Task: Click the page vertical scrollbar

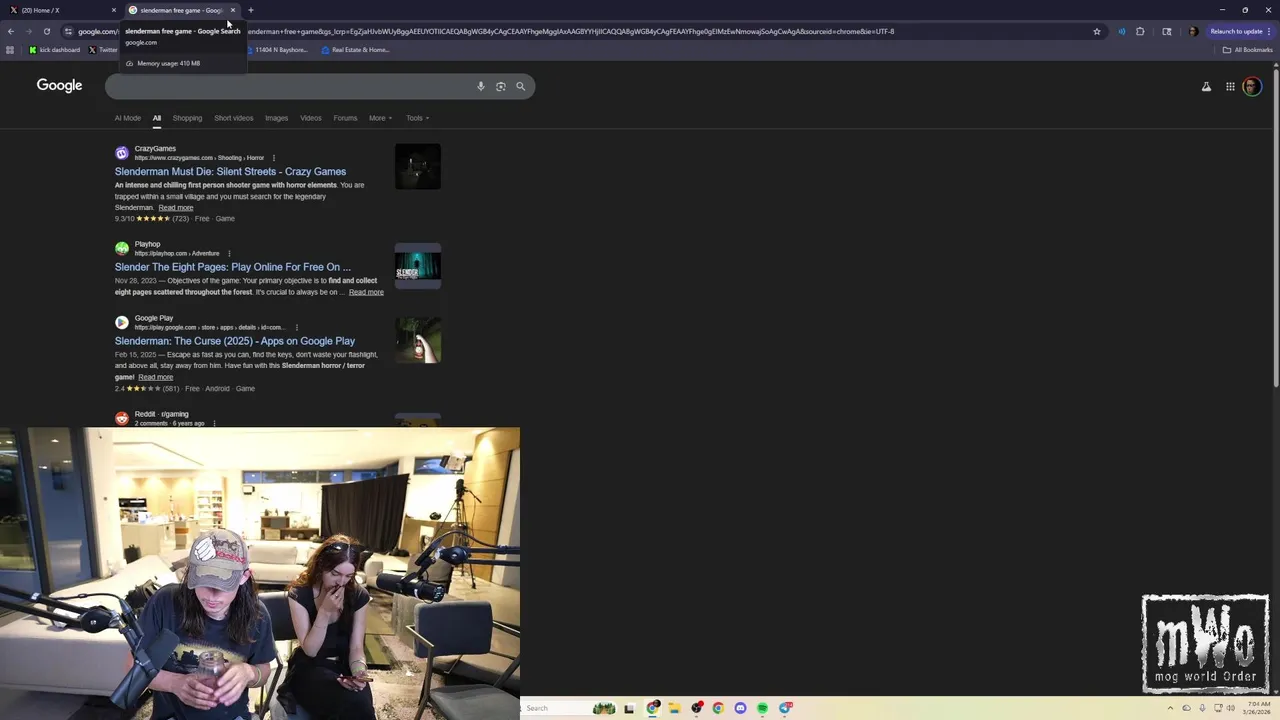Action: 1276,227
